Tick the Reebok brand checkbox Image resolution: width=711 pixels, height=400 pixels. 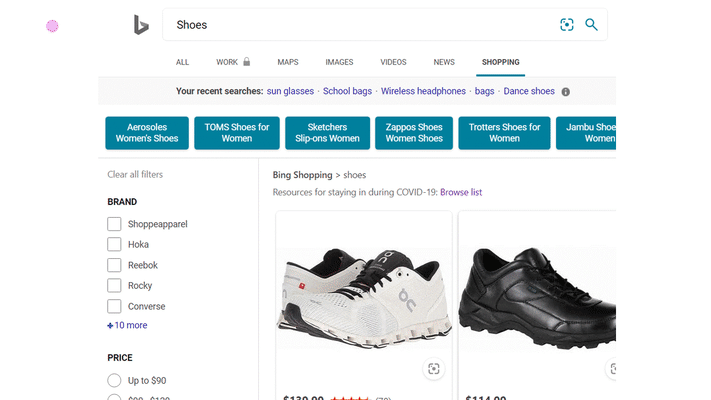pos(114,265)
